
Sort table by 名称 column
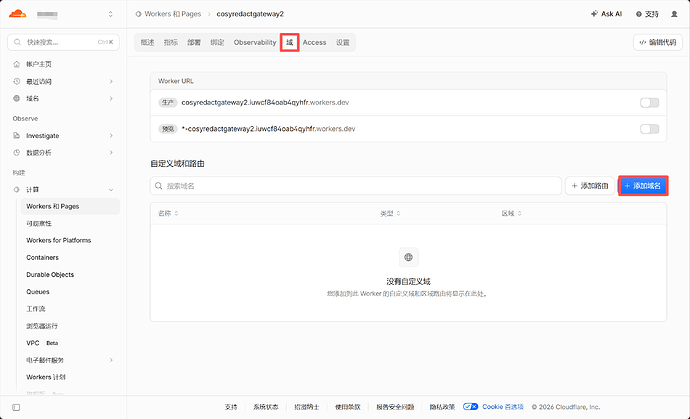tap(168, 213)
